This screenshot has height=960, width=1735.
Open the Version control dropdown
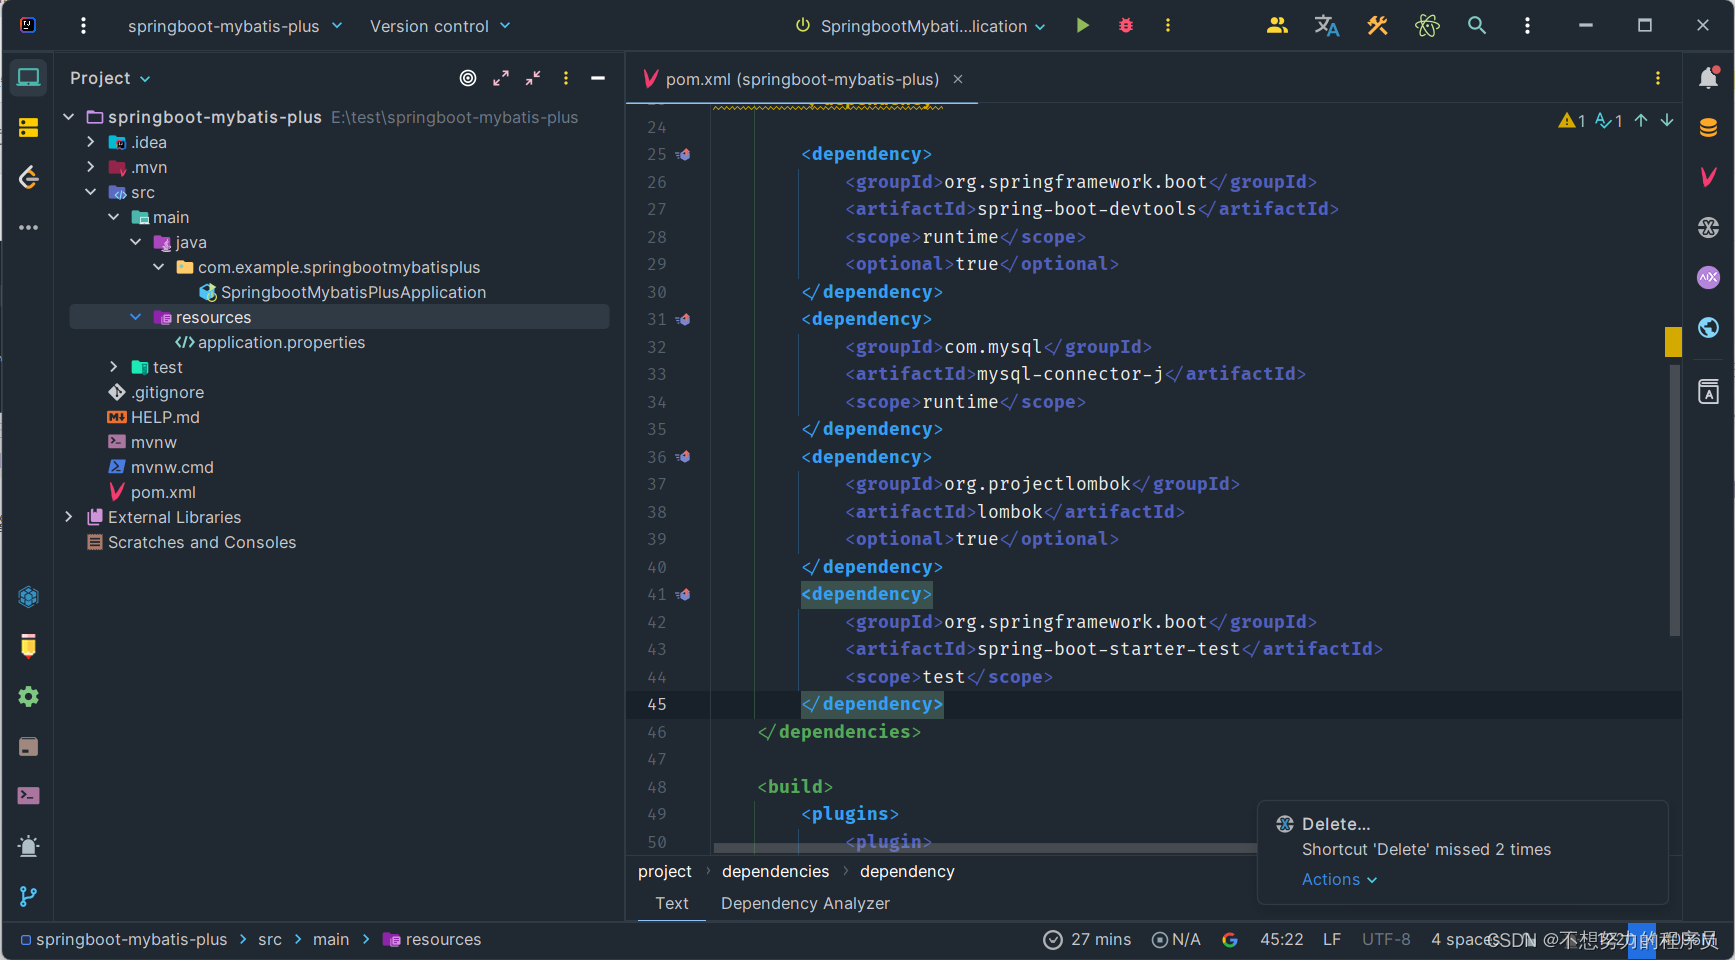(x=439, y=25)
